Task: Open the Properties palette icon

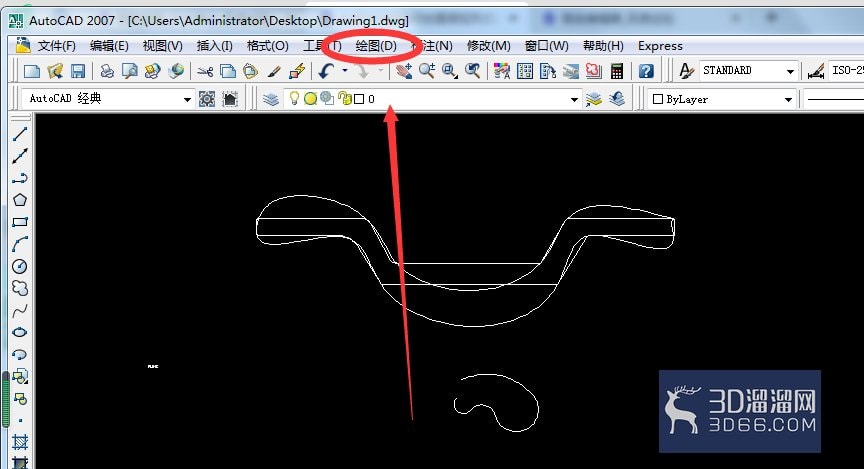Action: click(x=501, y=71)
